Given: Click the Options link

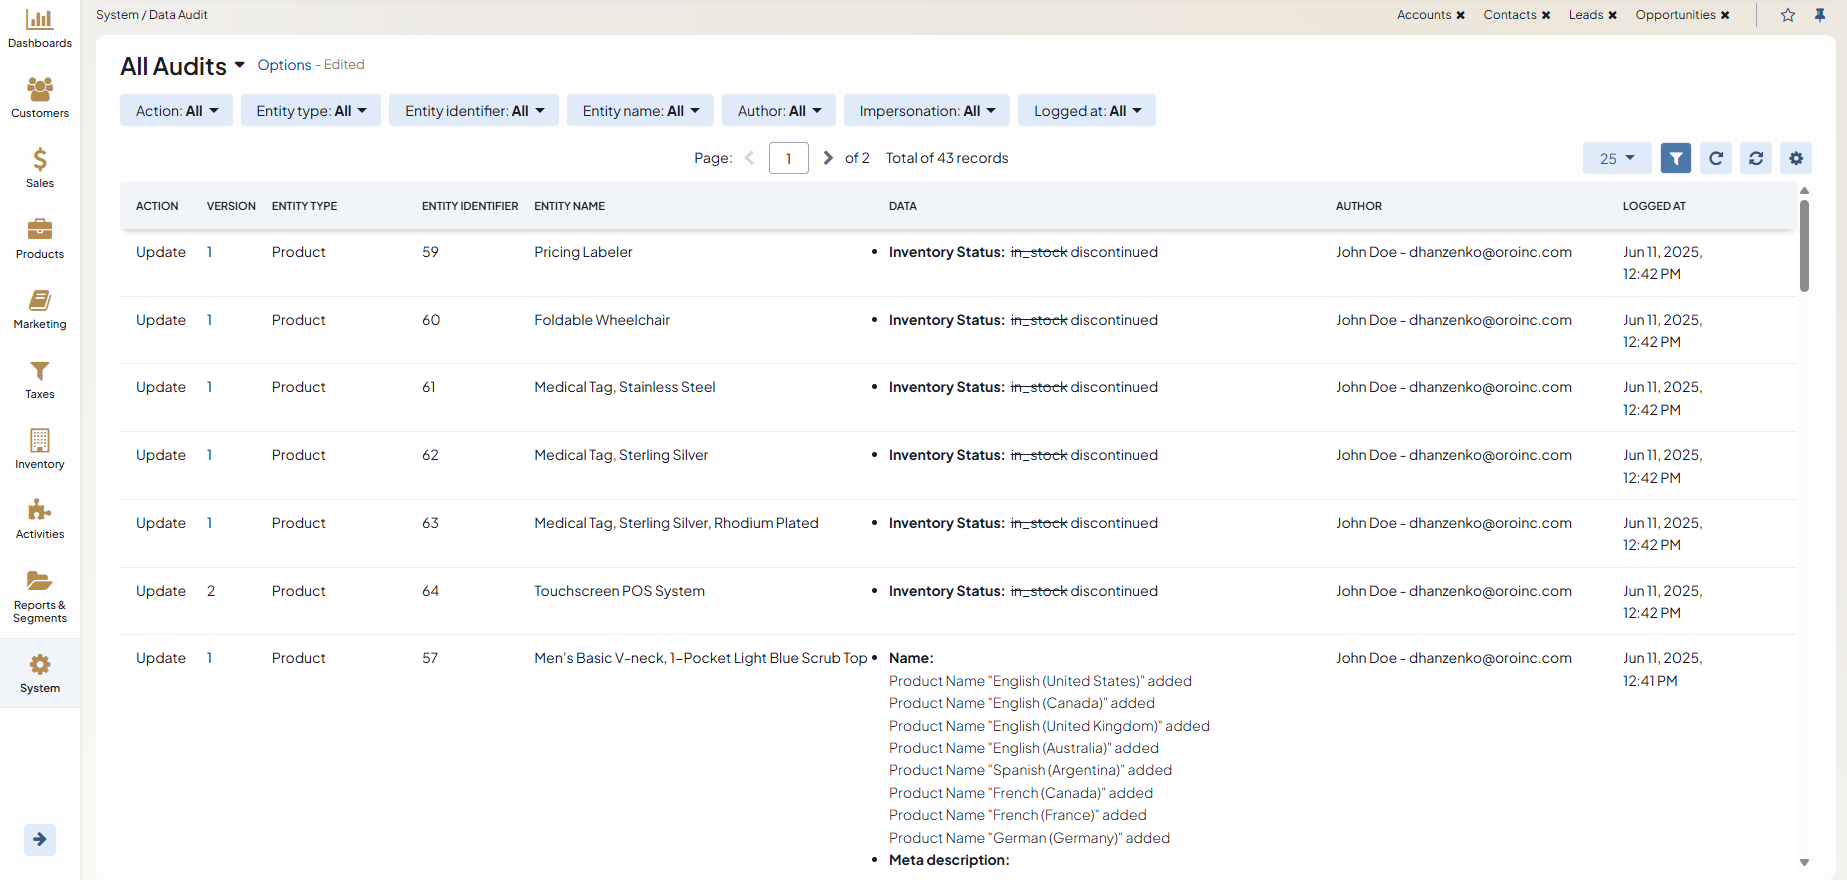Looking at the screenshot, I should tap(284, 65).
